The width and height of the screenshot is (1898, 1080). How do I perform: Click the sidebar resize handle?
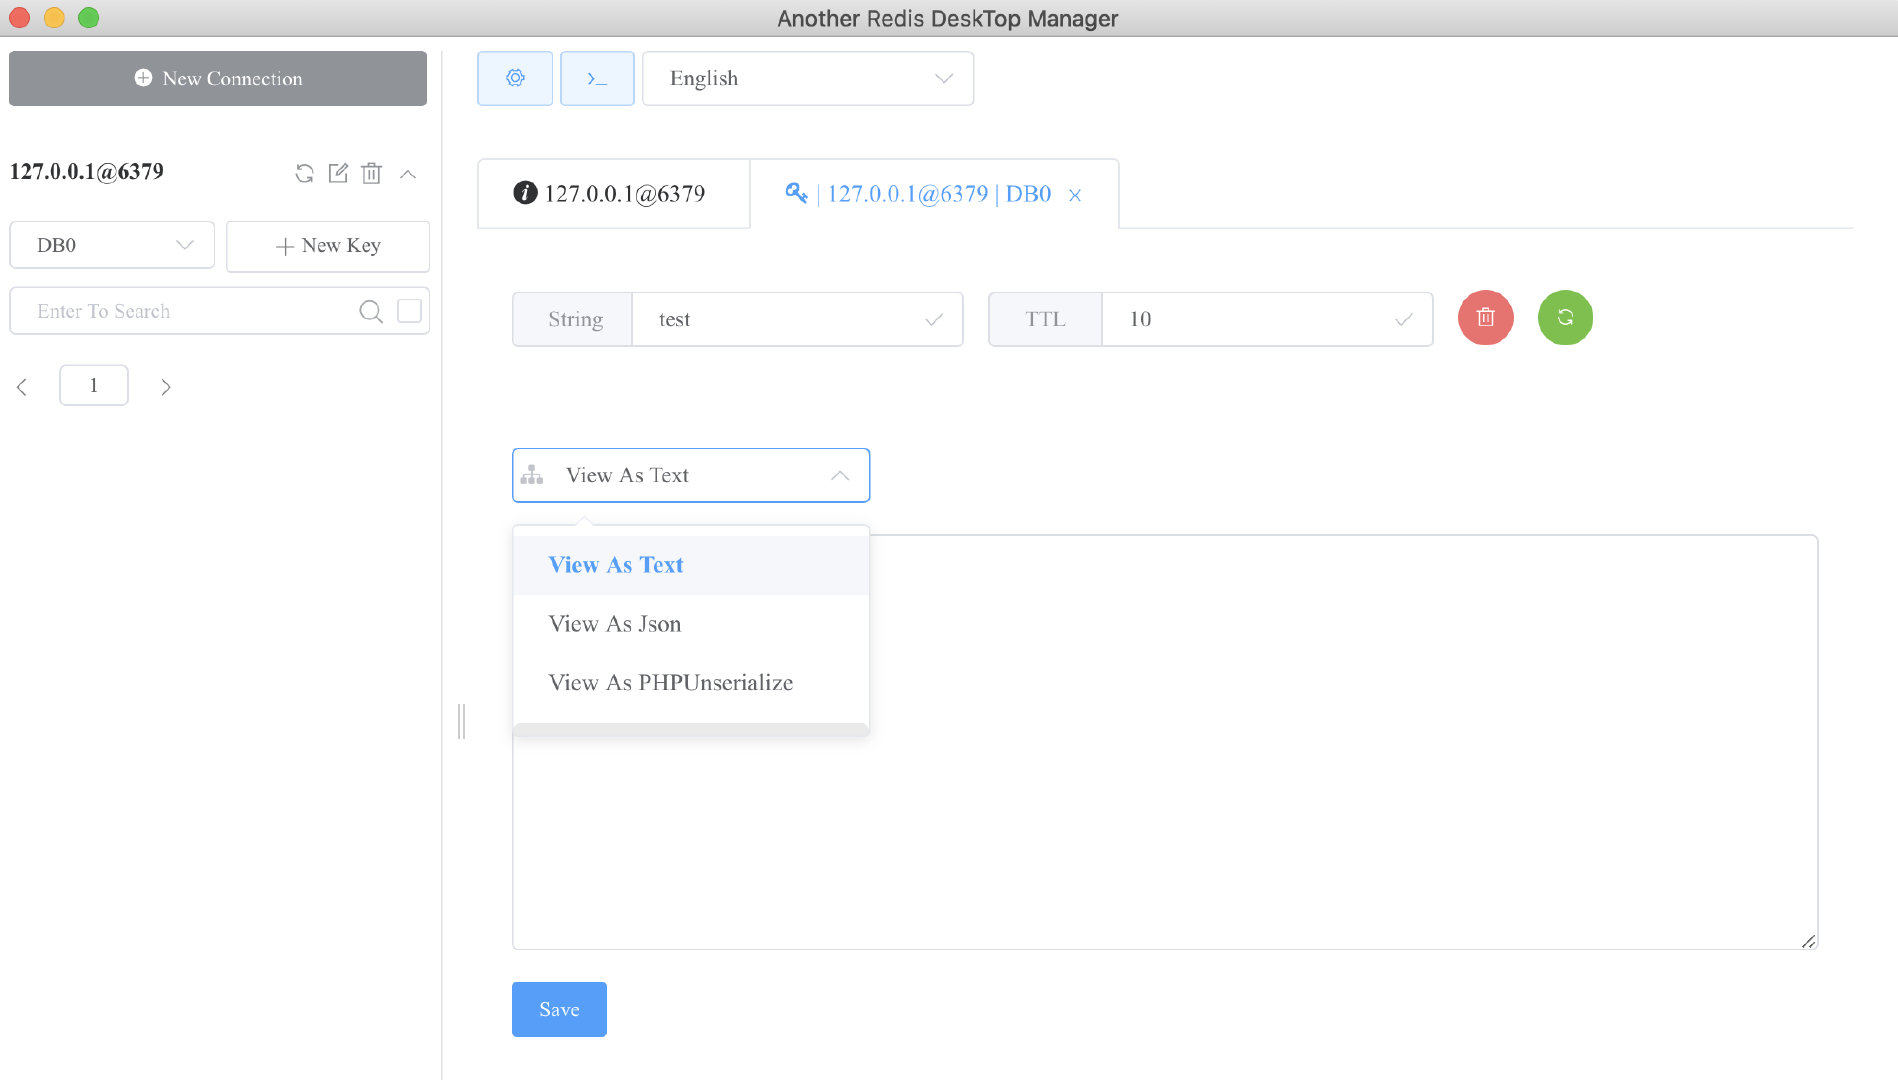(461, 721)
